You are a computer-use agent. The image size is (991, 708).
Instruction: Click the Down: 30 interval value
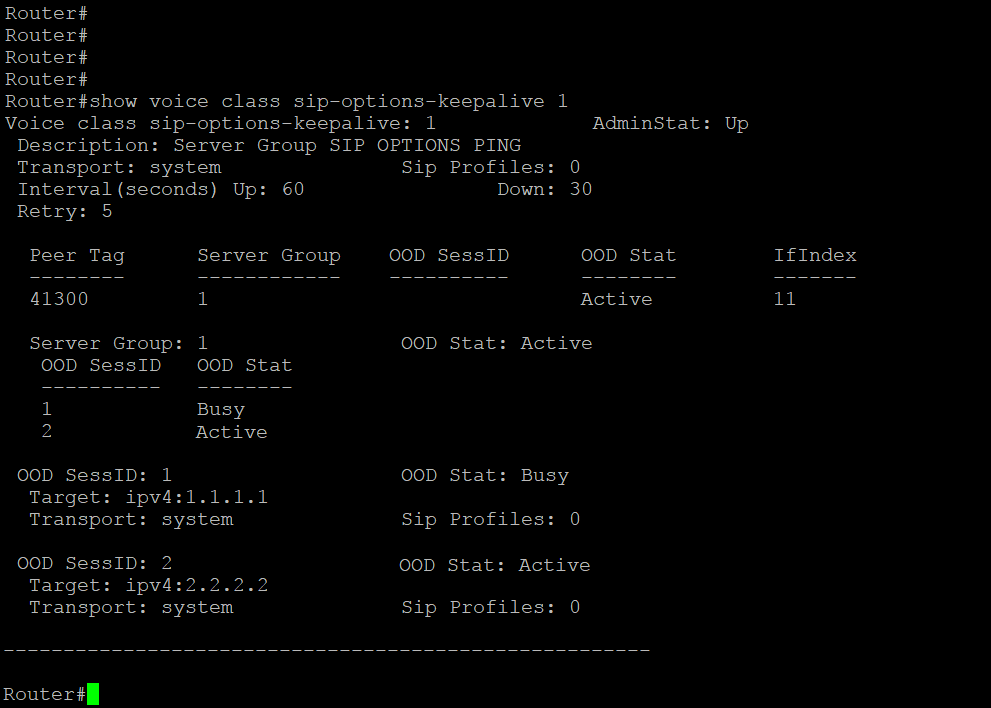[x=545, y=190]
